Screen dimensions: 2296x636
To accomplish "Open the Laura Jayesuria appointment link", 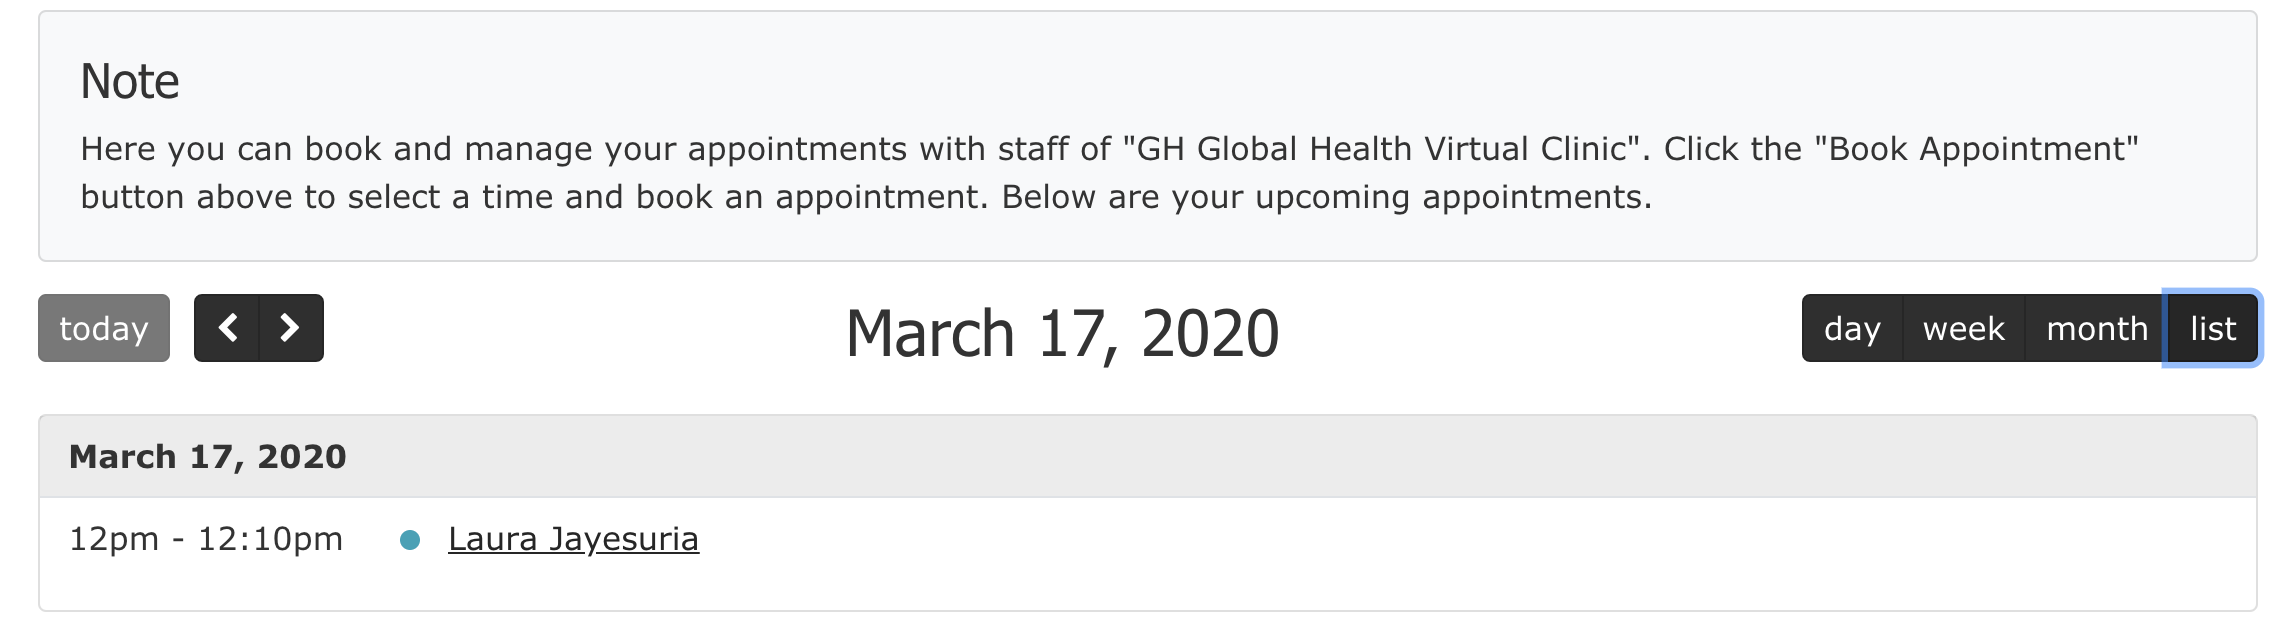I will pyautogui.click(x=573, y=539).
